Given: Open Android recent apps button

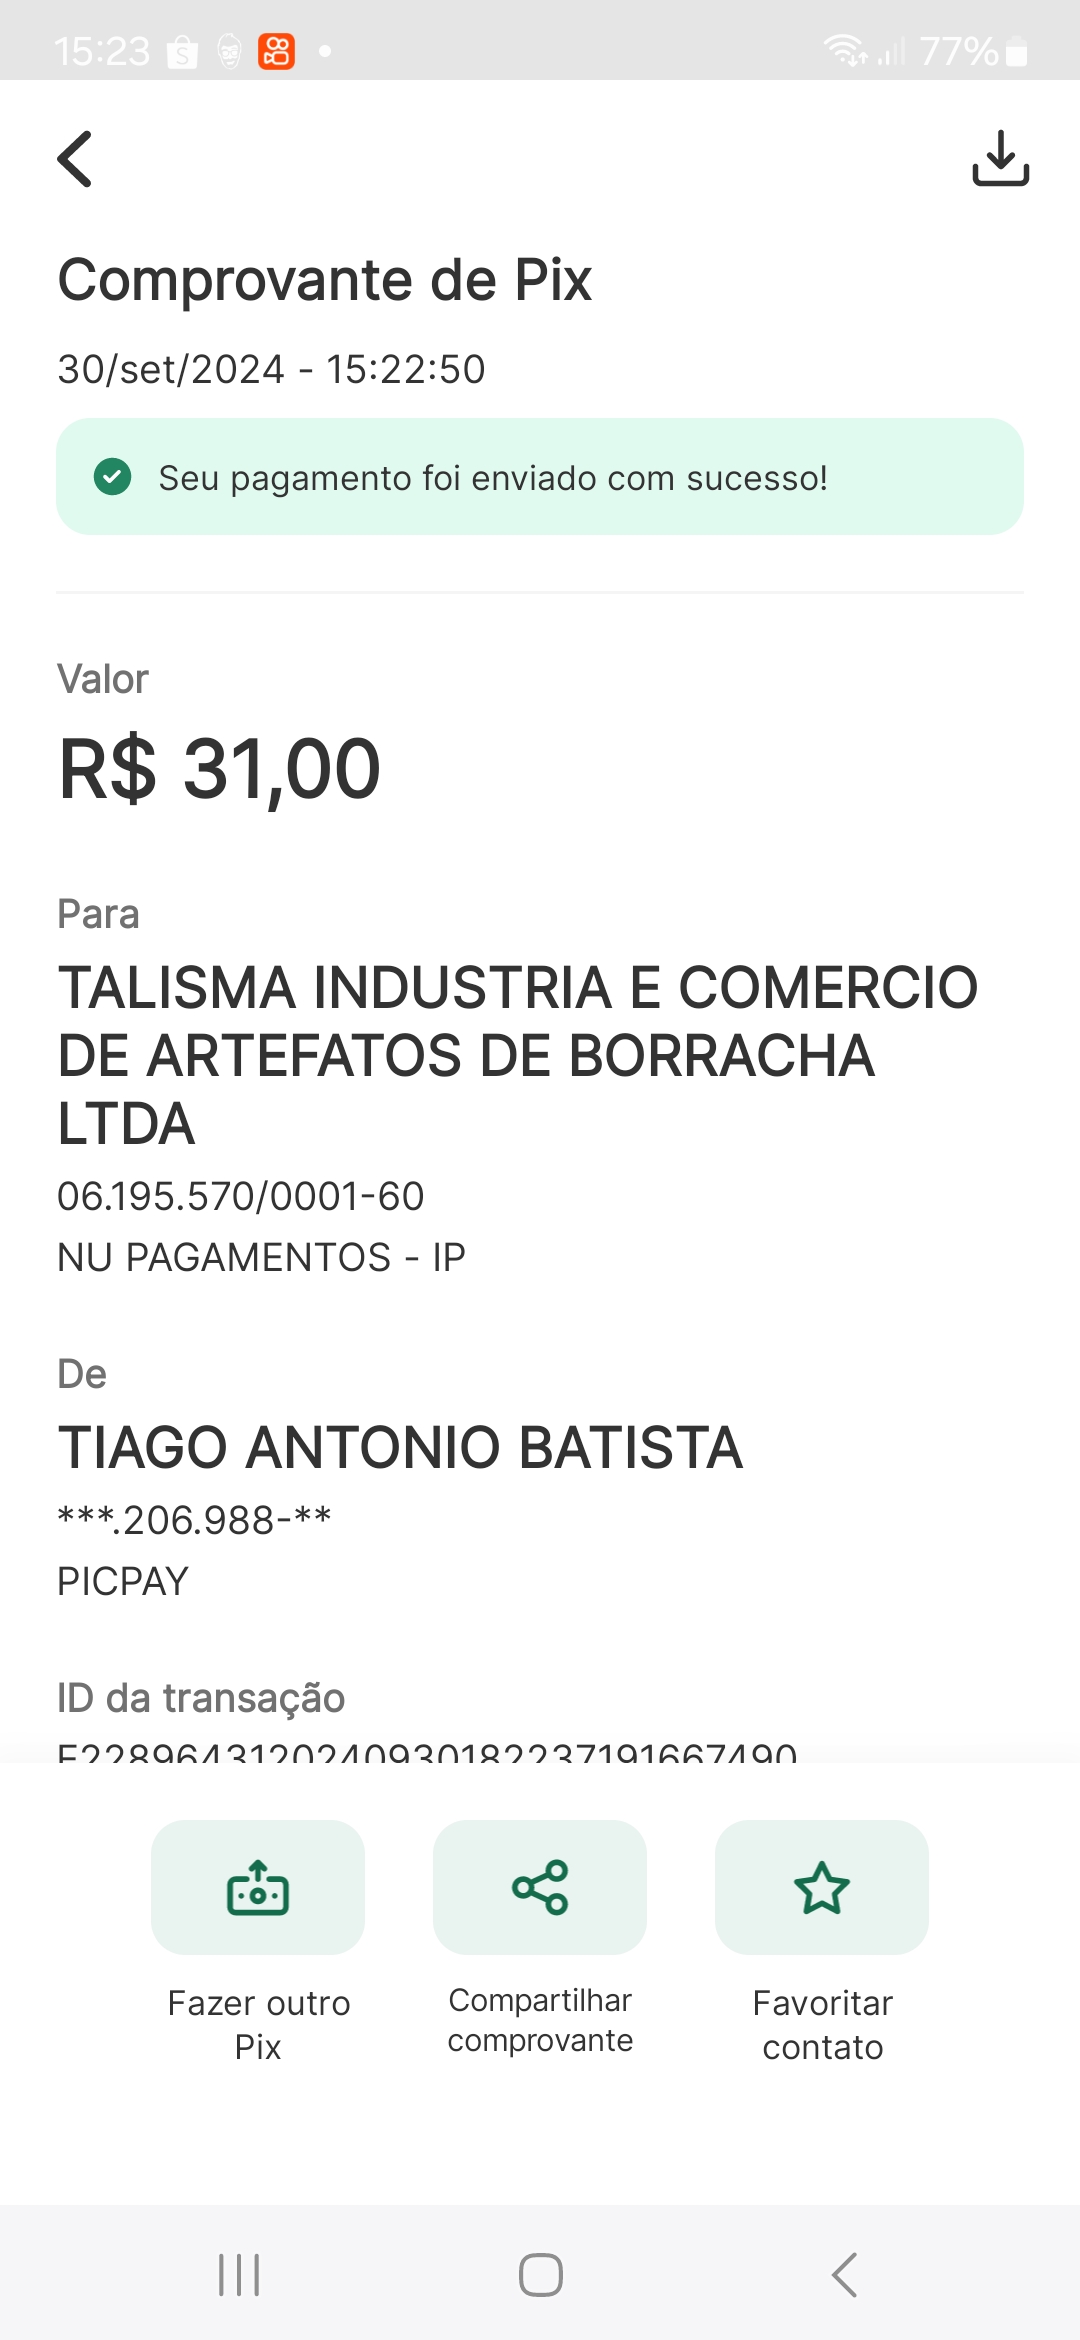Looking at the screenshot, I should tap(239, 2275).
